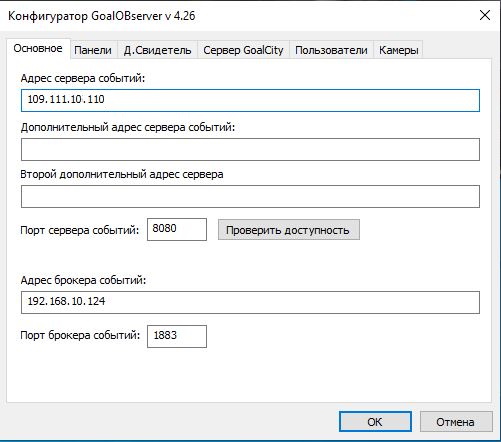Switch to Сервер GoalCity tab
The height and width of the screenshot is (442, 501).
[x=243, y=50]
